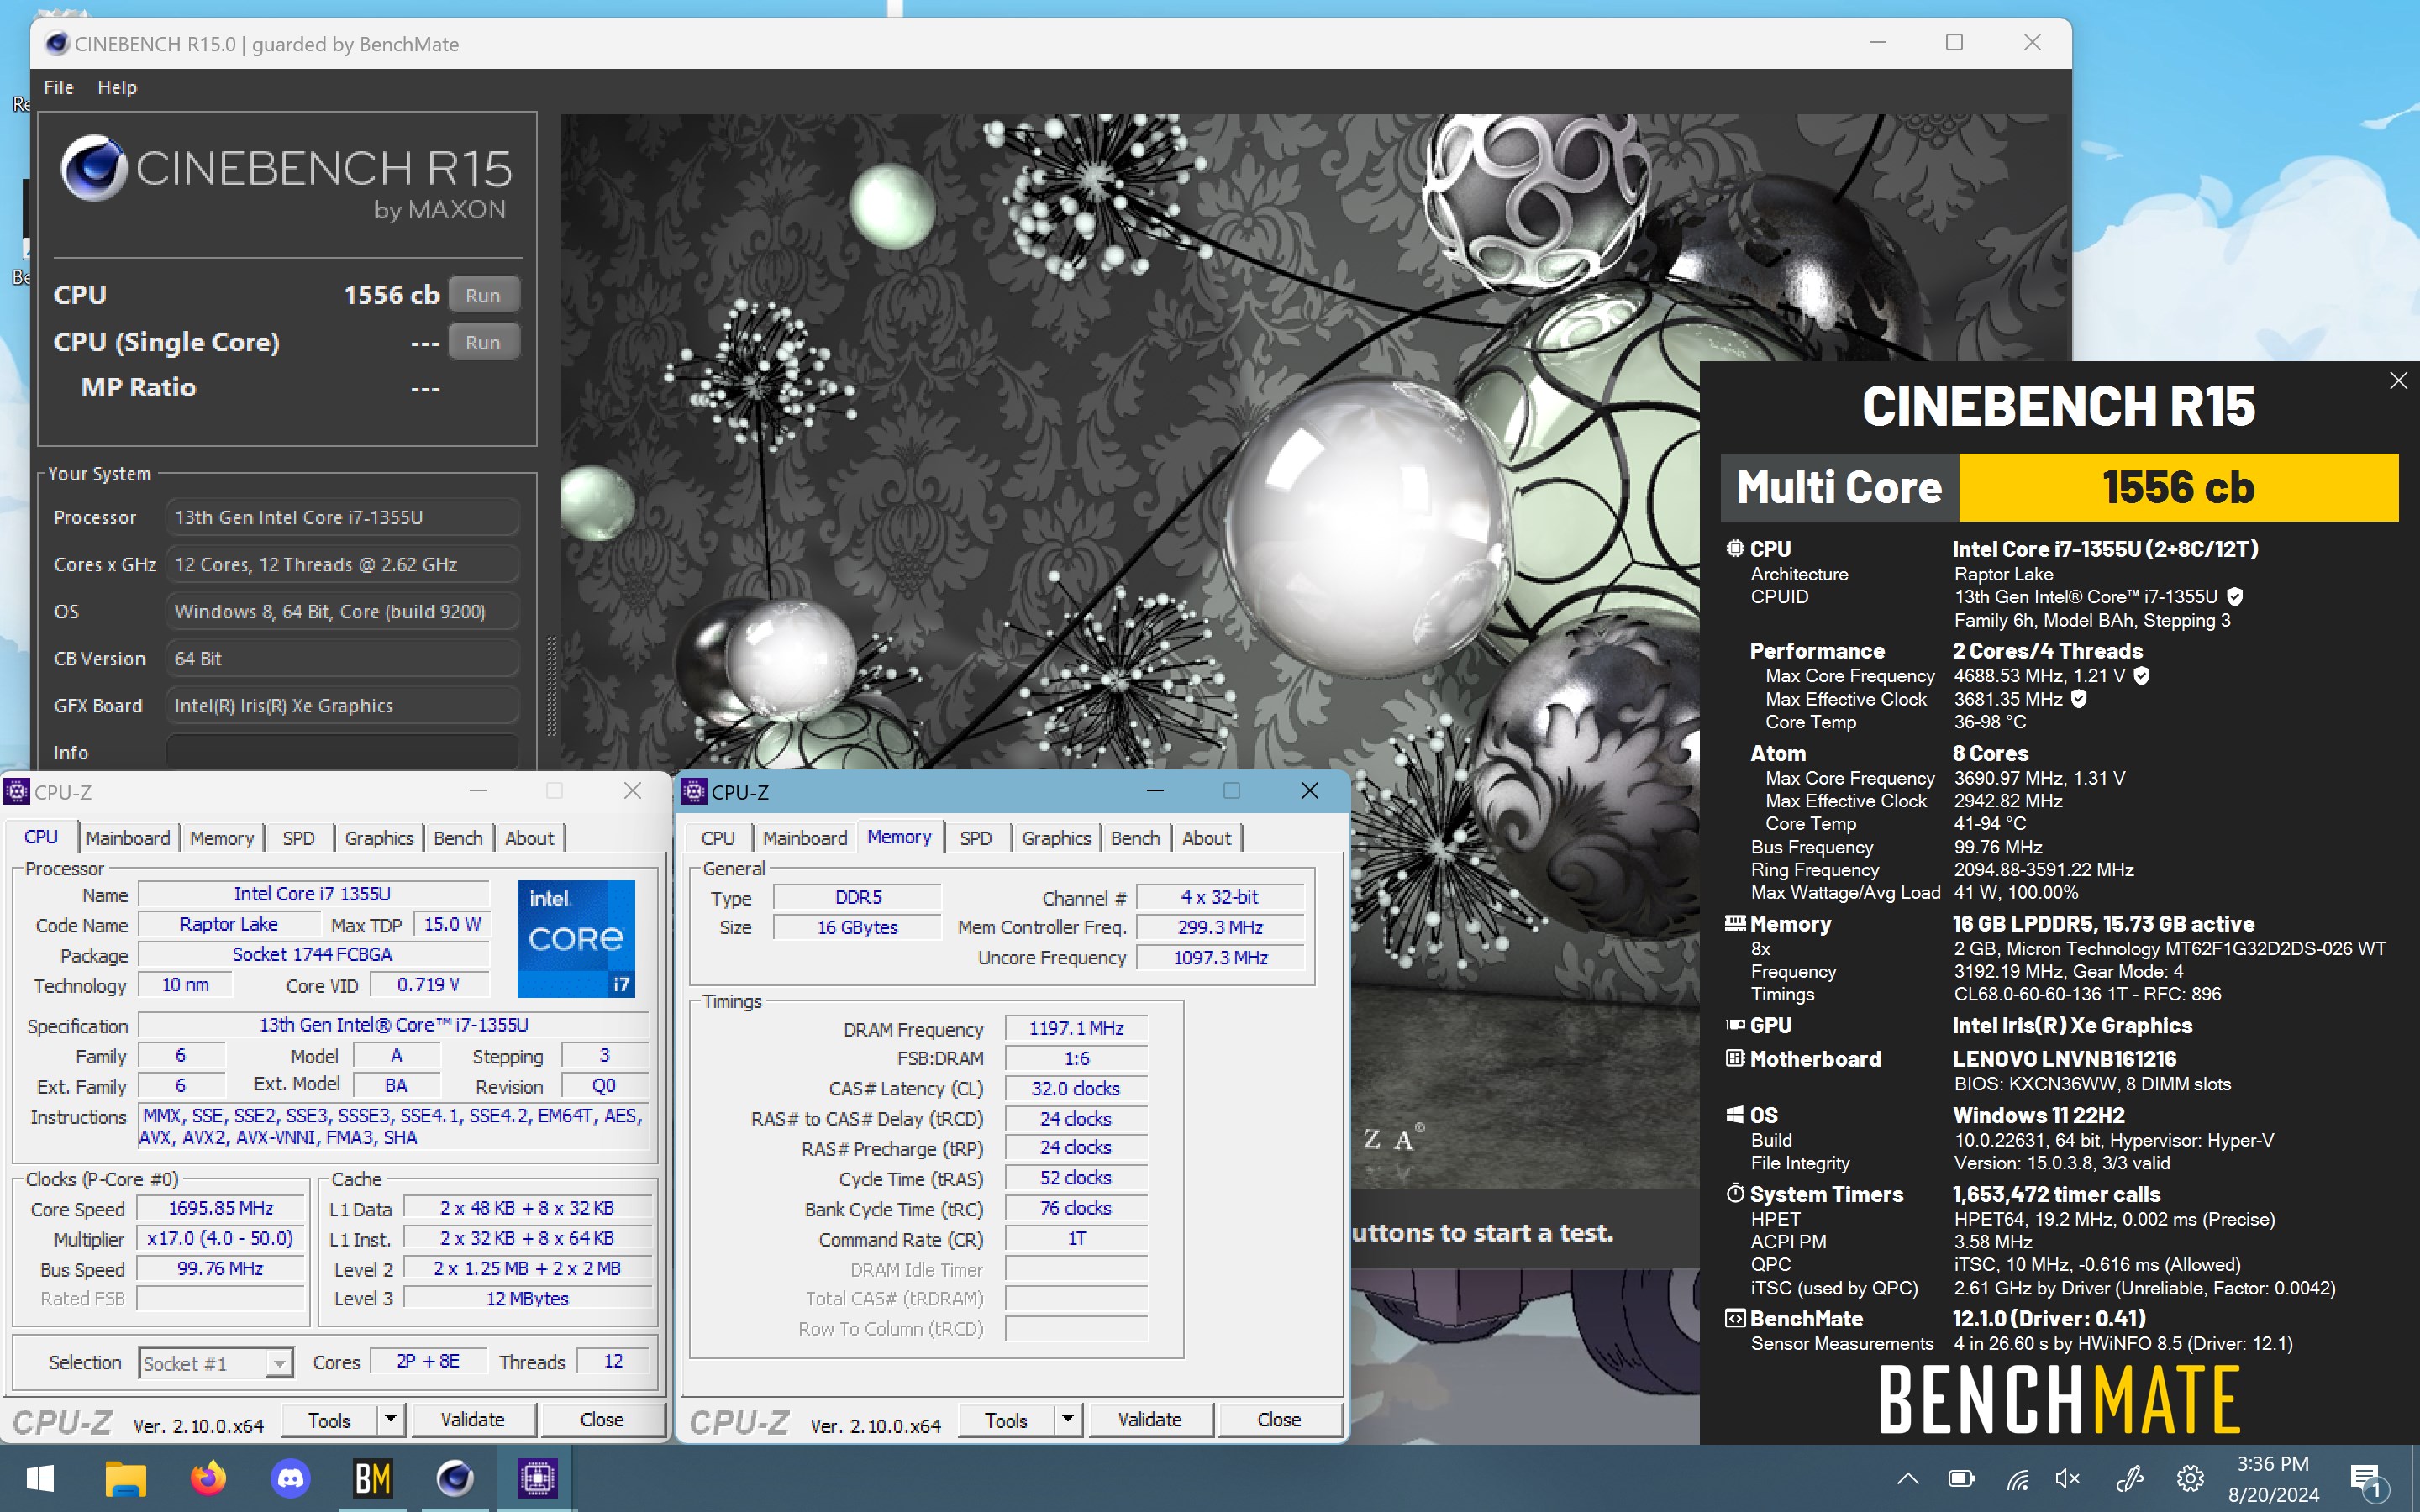Screen dimensions: 2420x1512
Task: Click the Cinebench side panel splitter handle
Action: [551, 685]
